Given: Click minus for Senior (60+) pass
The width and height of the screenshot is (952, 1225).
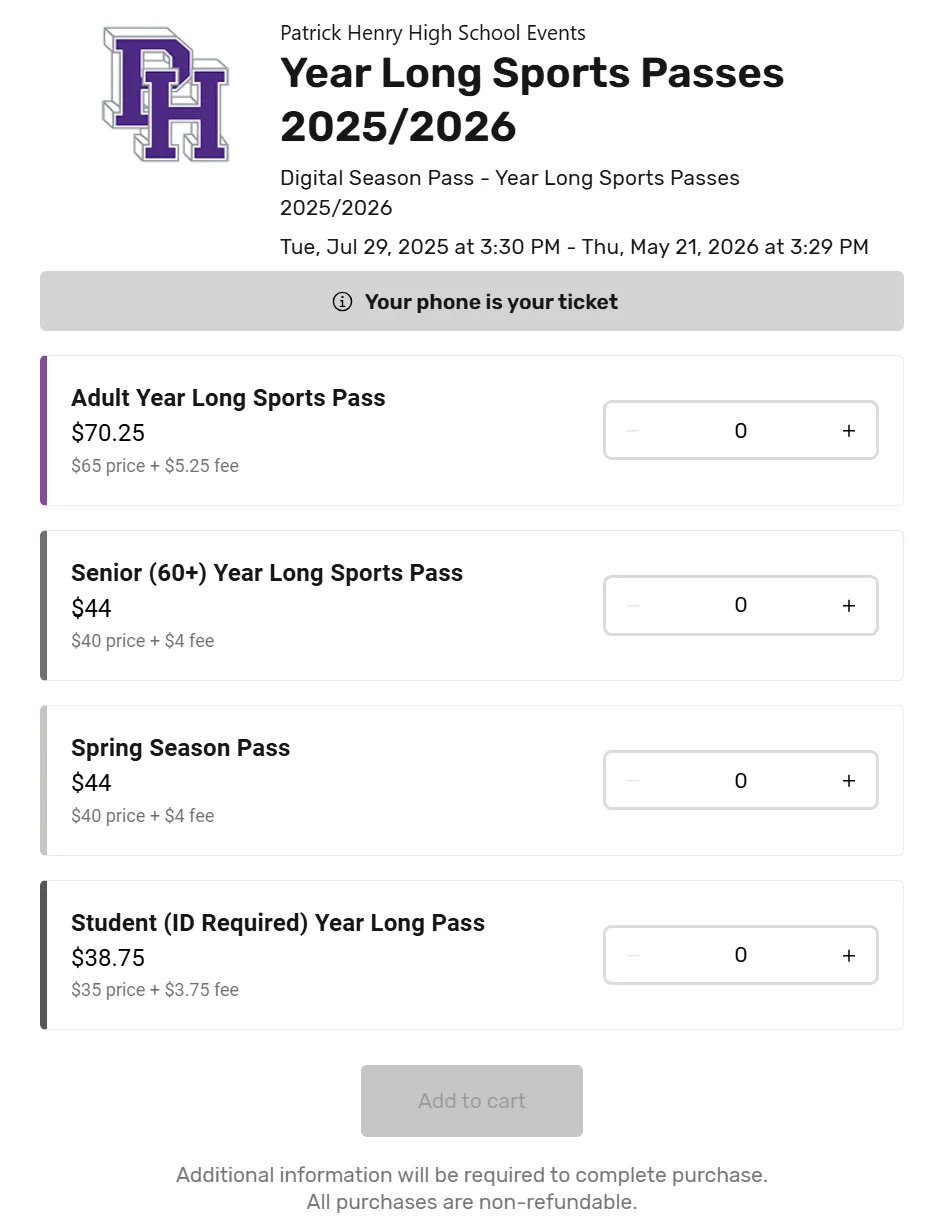Looking at the screenshot, I should tap(632, 606).
